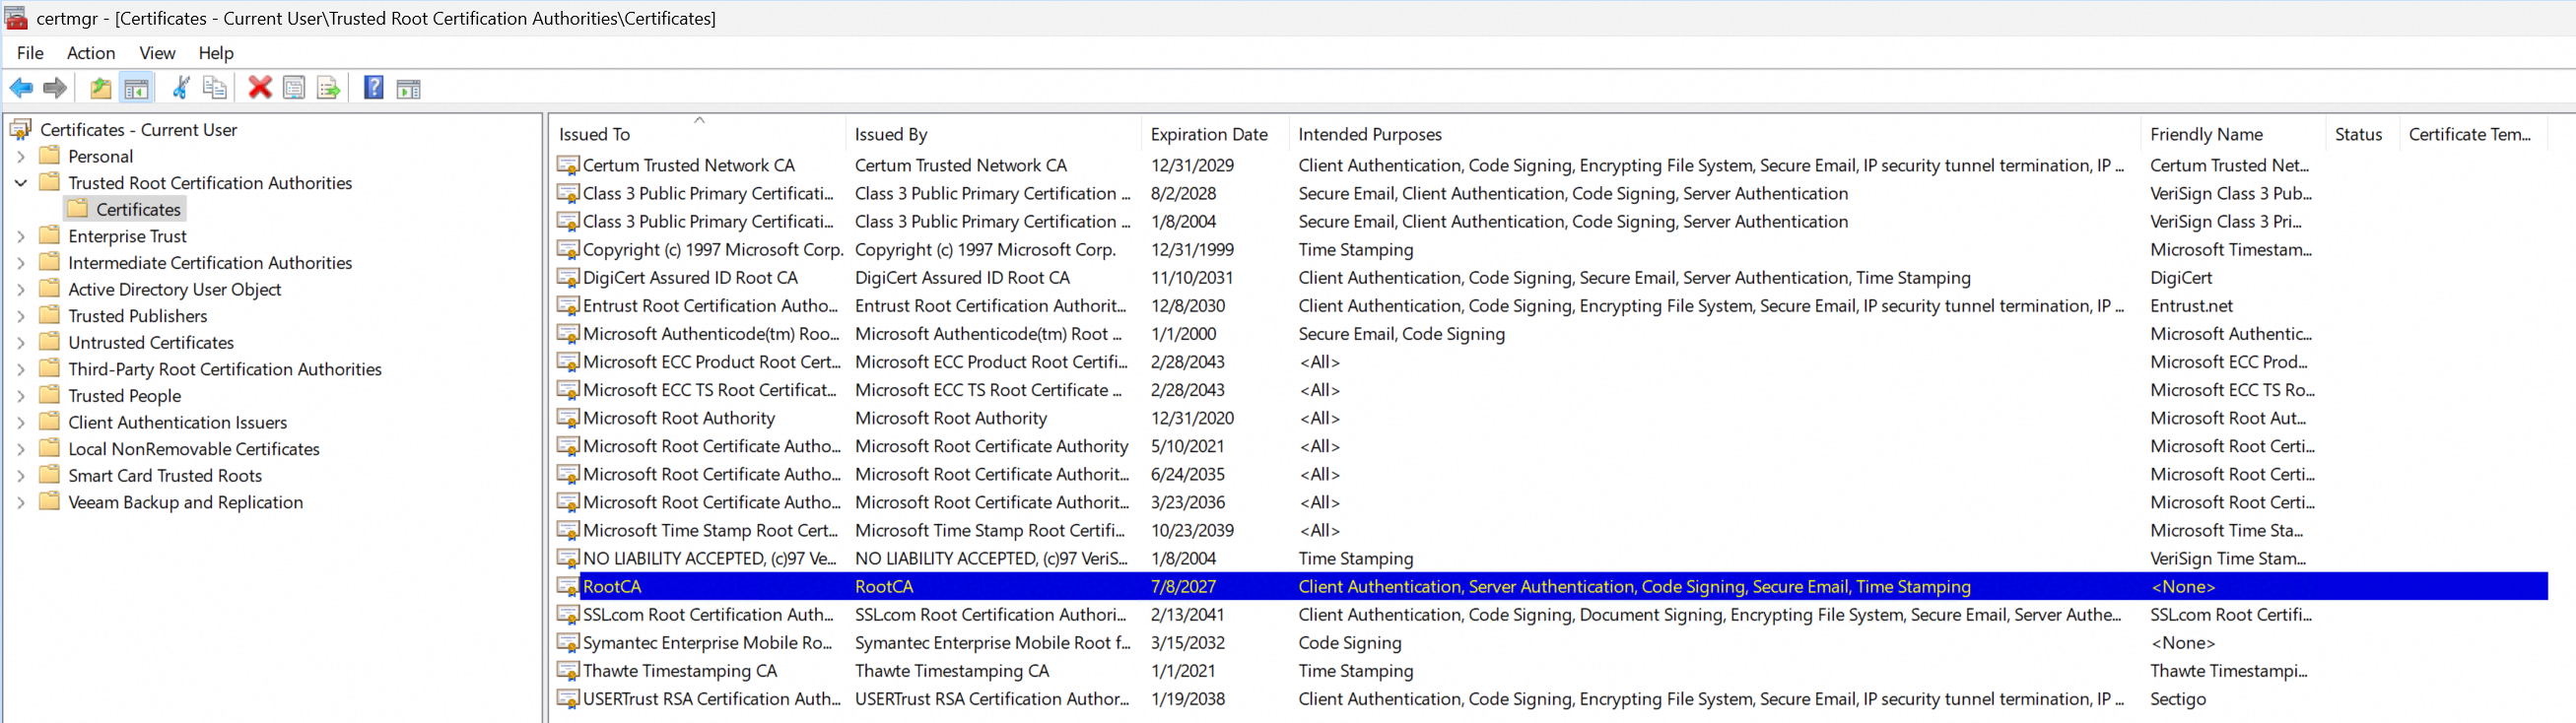Open the View menu

pyautogui.click(x=157, y=53)
